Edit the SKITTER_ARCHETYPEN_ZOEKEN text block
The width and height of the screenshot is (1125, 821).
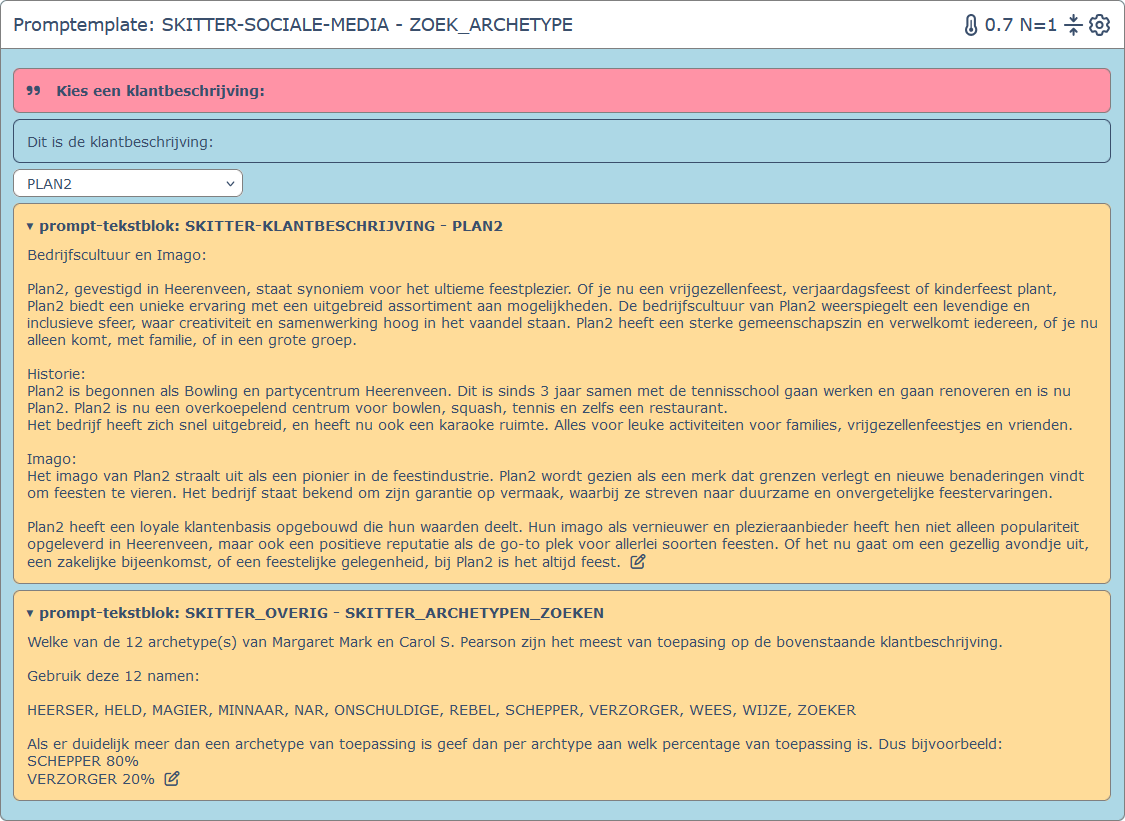tap(171, 779)
